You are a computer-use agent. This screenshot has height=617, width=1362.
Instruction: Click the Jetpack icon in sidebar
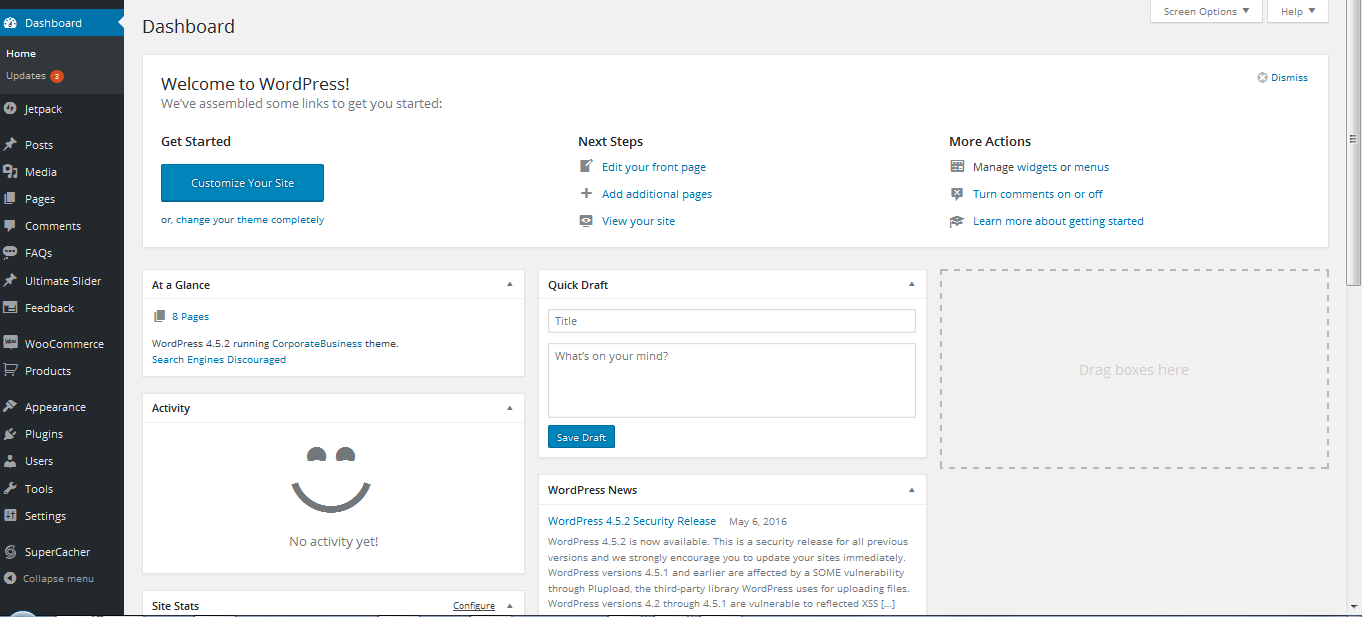pos(10,109)
